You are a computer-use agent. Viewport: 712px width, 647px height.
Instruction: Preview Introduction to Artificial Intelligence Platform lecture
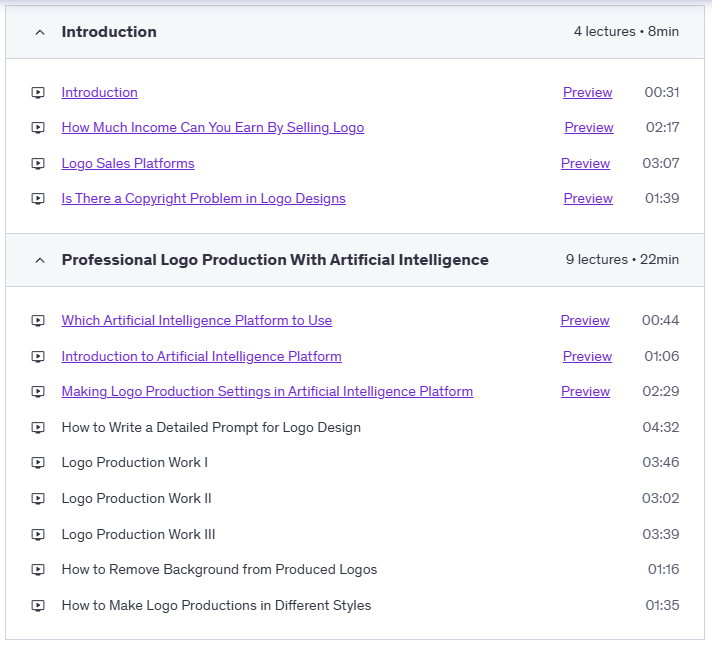(x=587, y=356)
